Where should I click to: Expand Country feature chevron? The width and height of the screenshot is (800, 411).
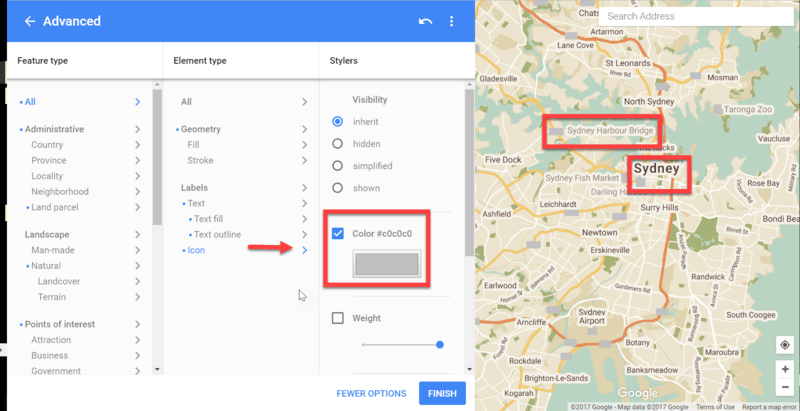pos(137,145)
